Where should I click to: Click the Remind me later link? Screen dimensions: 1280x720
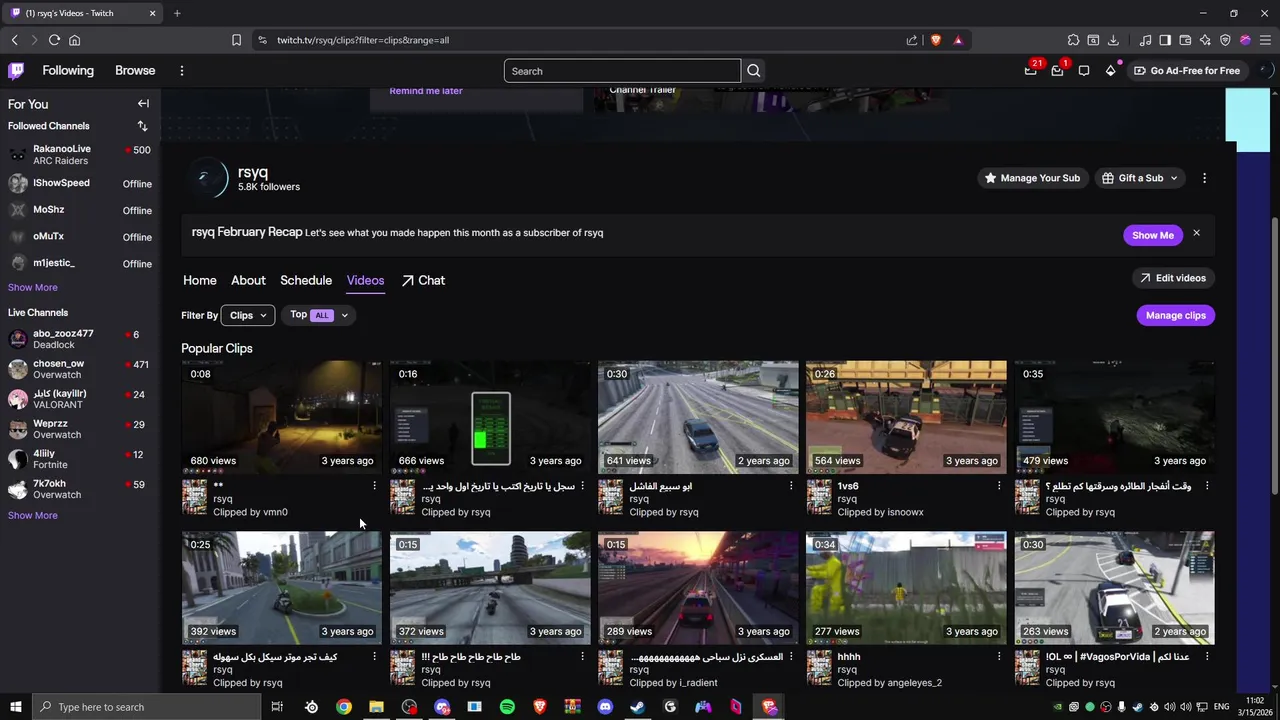pyautogui.click(x=426, y=91)
